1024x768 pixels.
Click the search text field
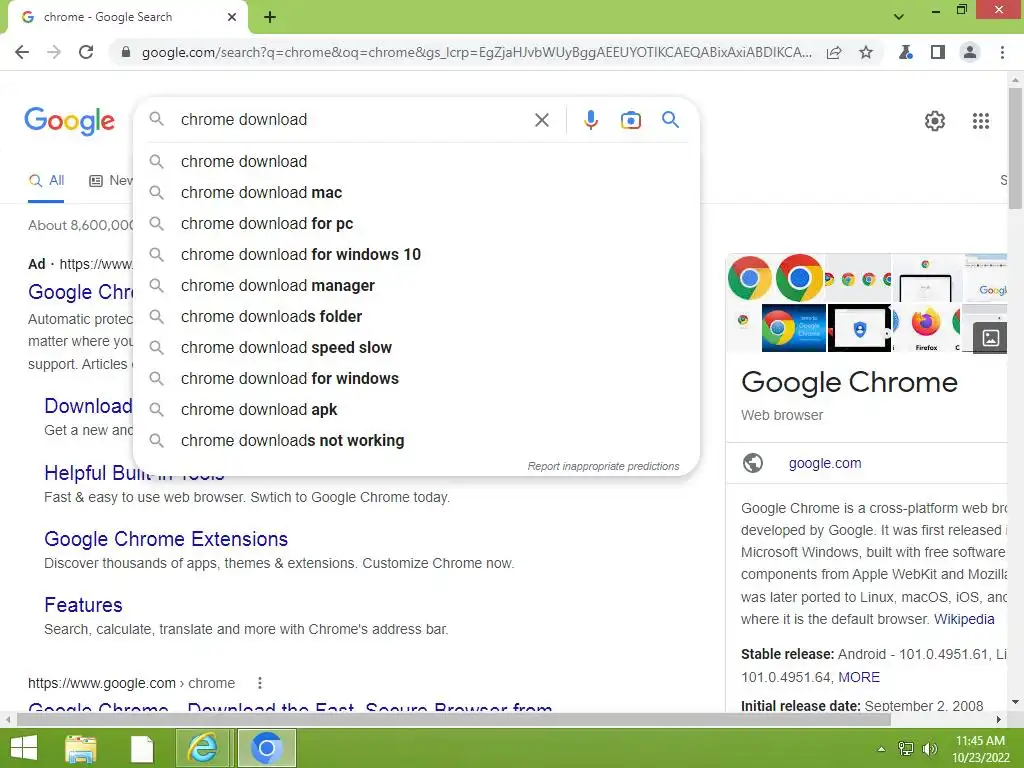[353, 120]
